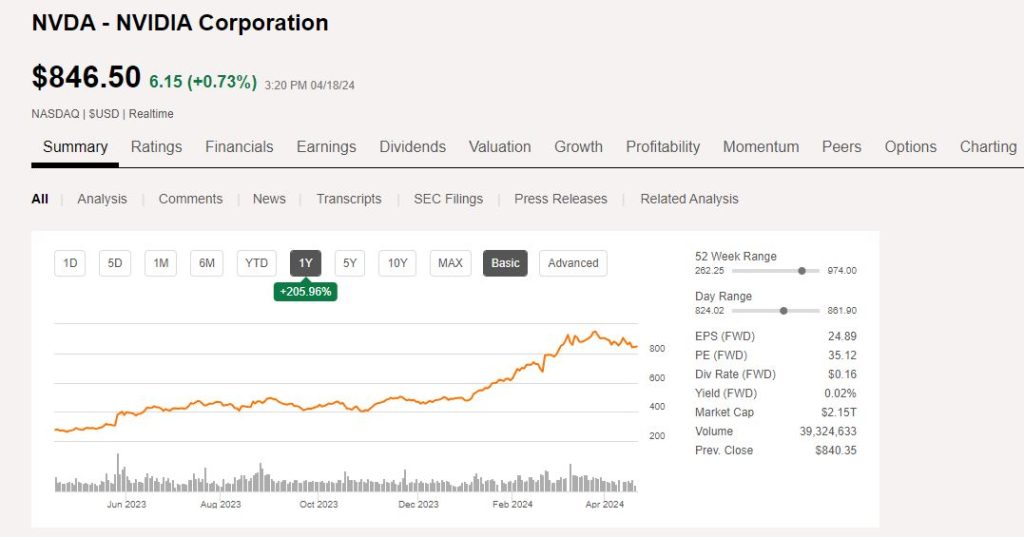The image size is (1024, 537).
Task: Show the News filter
Action: [x=269, y=199]
